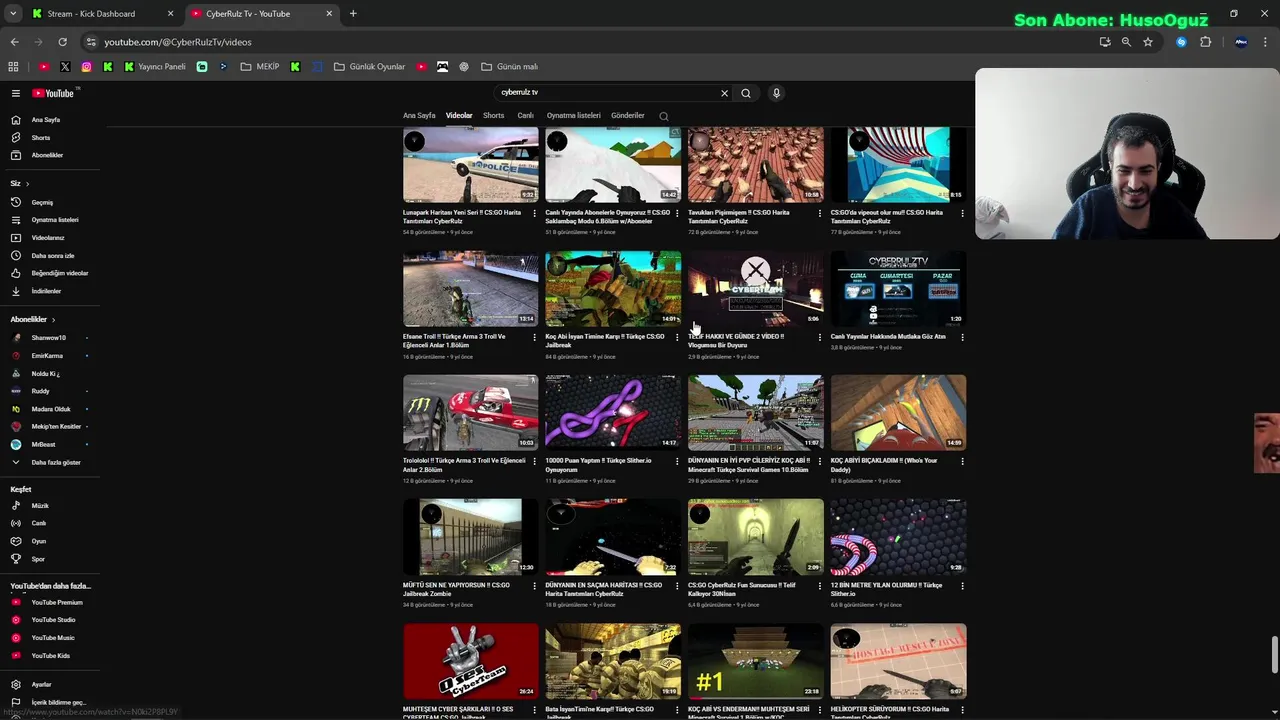The width and height of the screenshot is (1280, 720).
Task: Open Günlük Oyunlar bookmark folder
Action: point(370,67)
